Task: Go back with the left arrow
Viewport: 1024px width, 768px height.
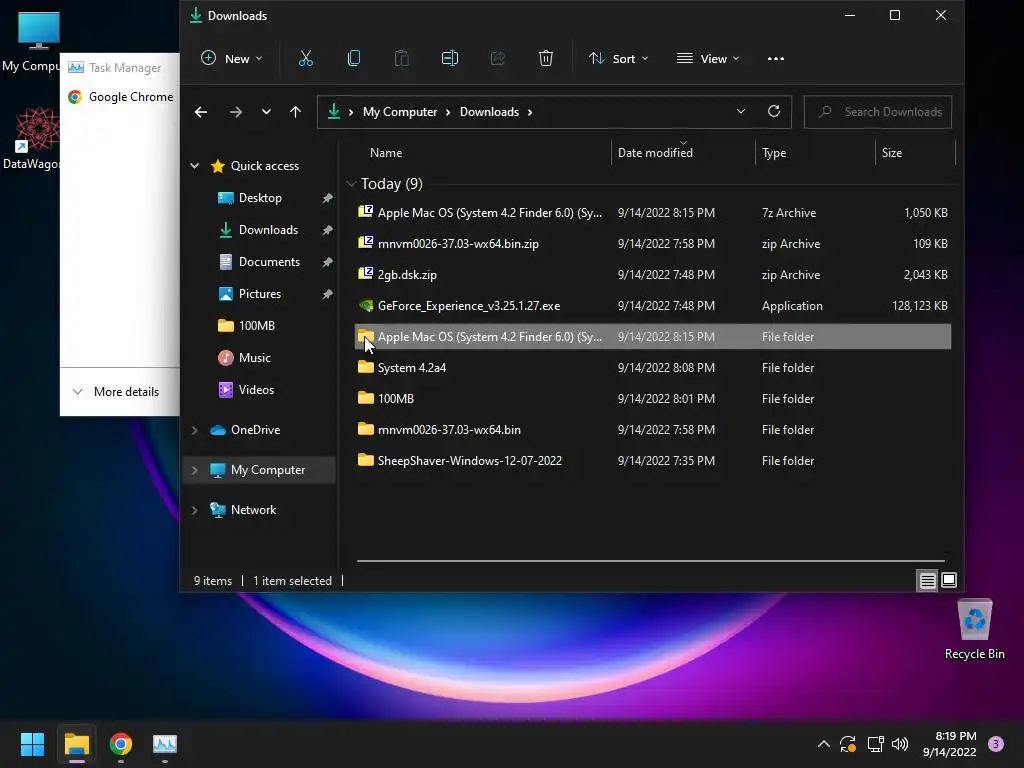Action: [201, 112]
